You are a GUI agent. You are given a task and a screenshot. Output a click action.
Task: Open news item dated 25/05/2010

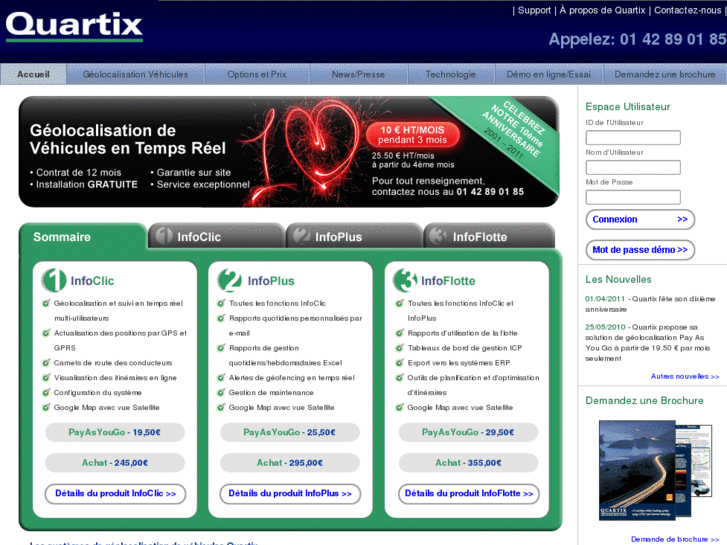click(x=648, y=343)
